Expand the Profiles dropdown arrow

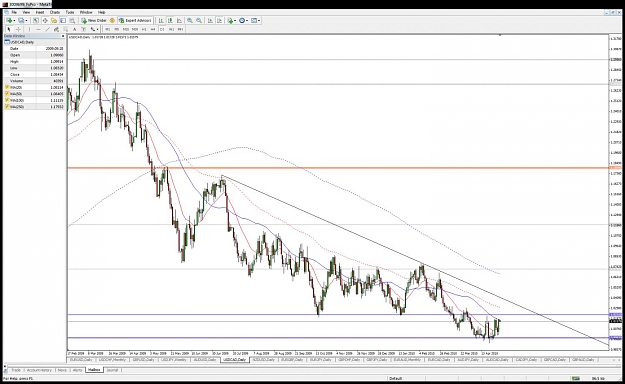tap(26, 20)
